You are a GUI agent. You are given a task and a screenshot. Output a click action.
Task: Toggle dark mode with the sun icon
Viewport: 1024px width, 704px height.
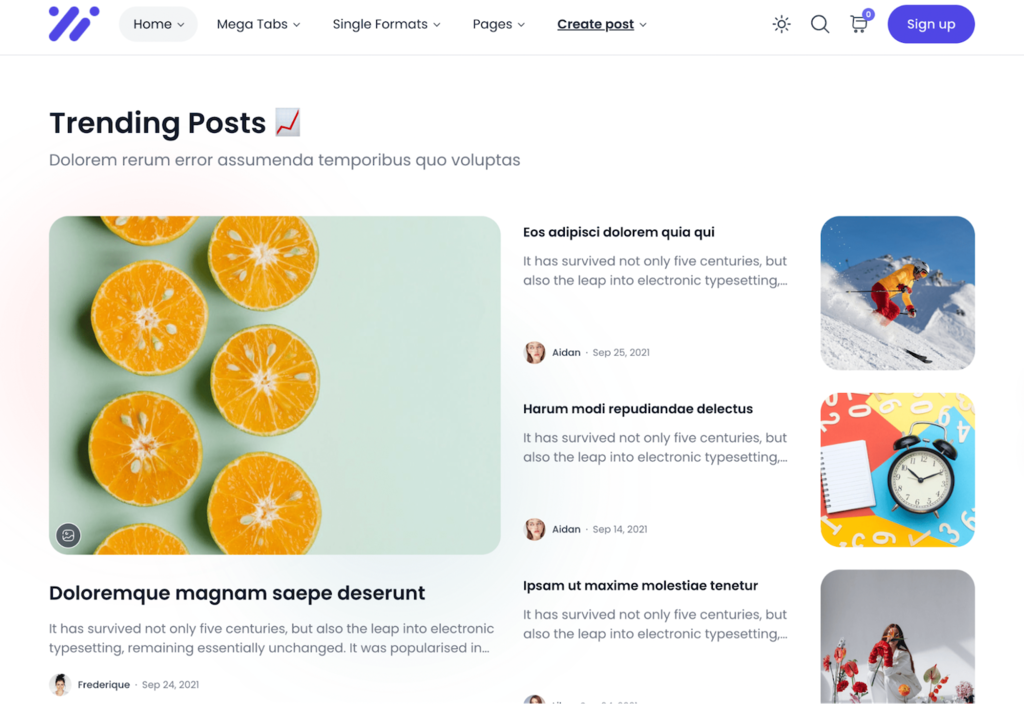[x=781, y=24]
